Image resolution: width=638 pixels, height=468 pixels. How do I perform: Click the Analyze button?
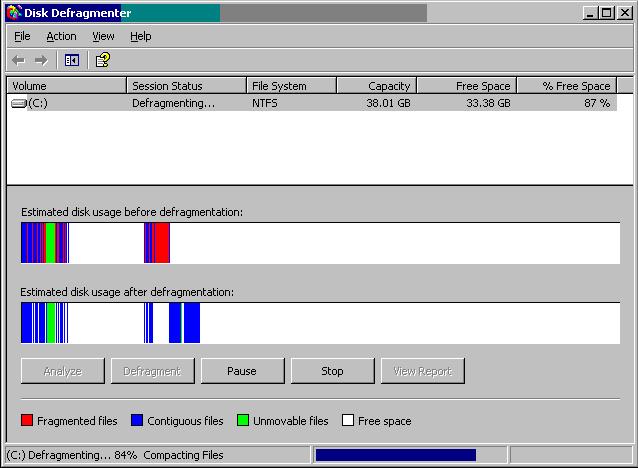click(x=63, y=371)
